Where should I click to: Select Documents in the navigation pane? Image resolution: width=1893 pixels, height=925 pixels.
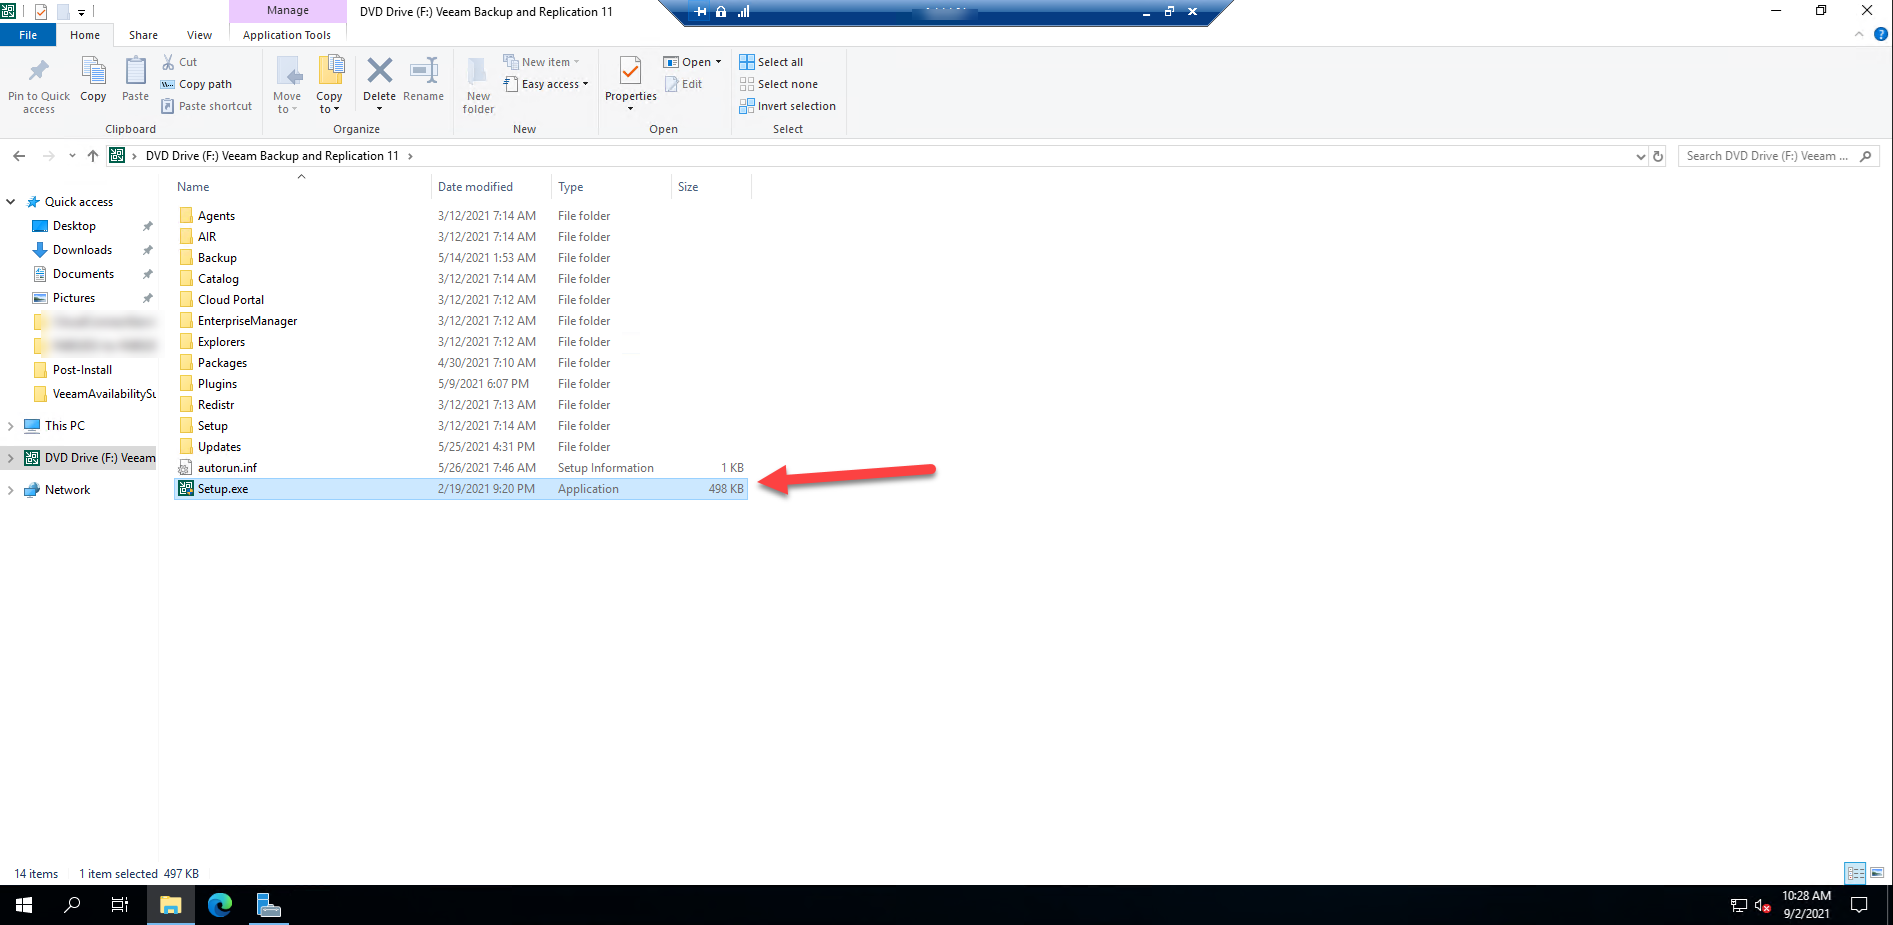click(83, 274)
